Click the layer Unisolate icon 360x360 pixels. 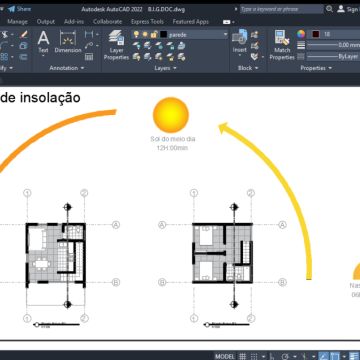[148, 57]
